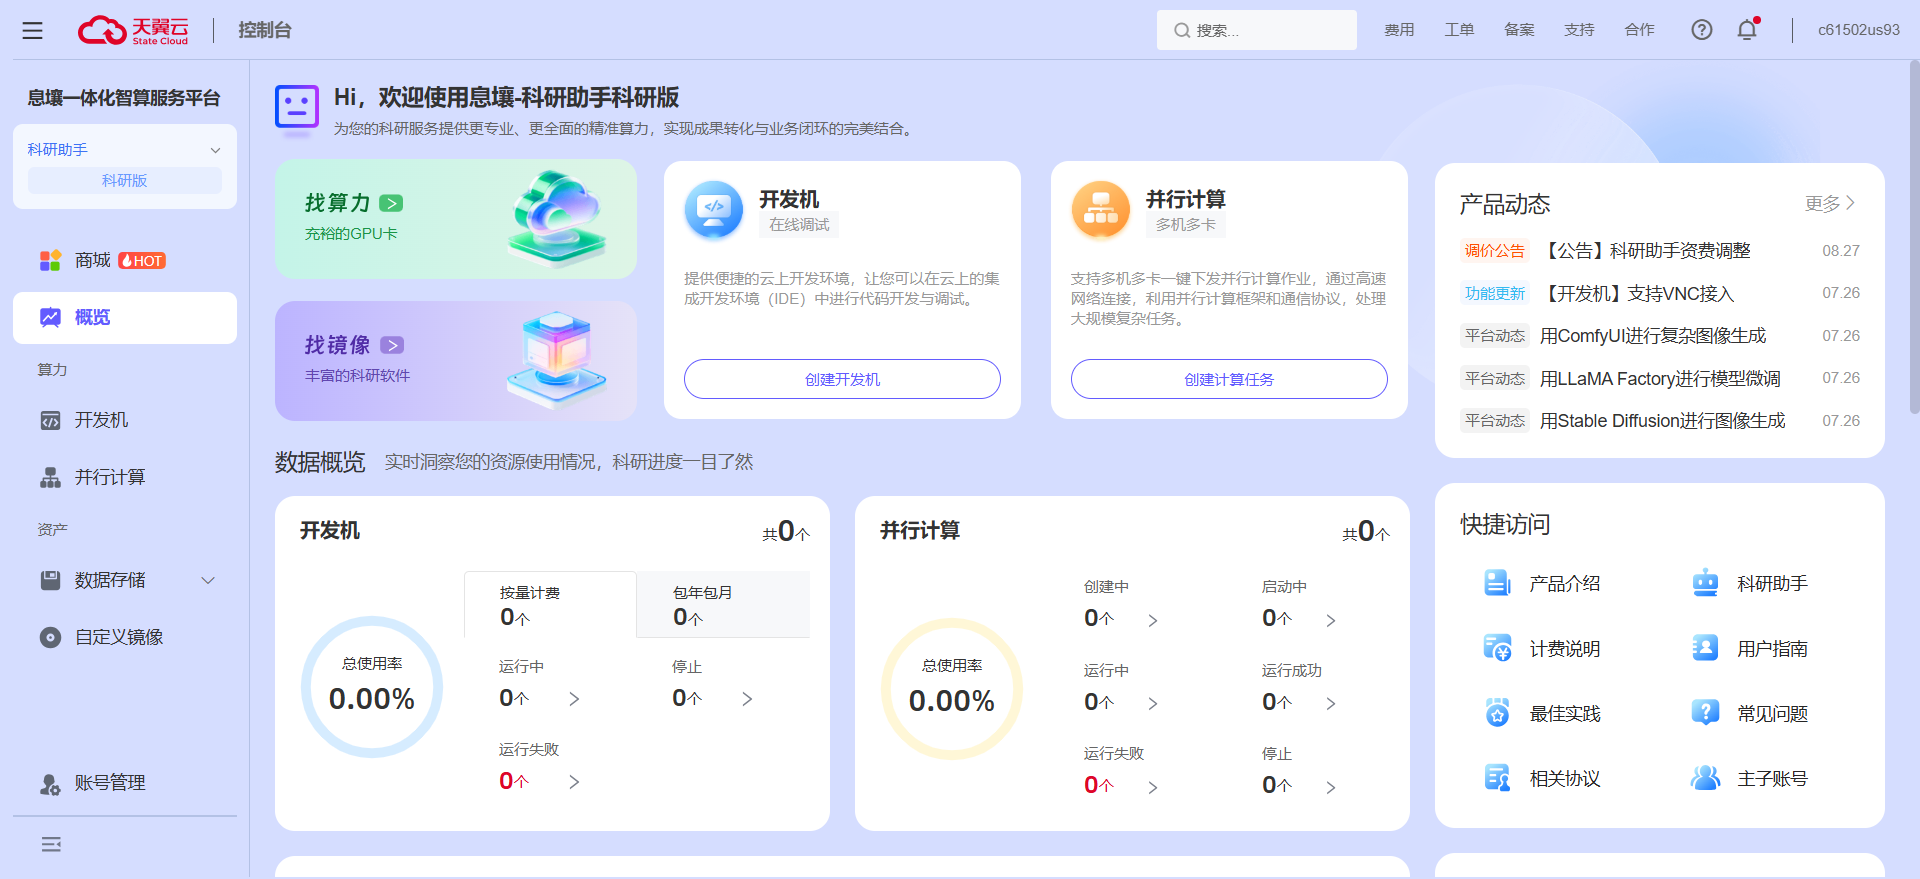
Task: Open the 工单 top menu
Action: pyautogui.click(x=1459, y=30)
